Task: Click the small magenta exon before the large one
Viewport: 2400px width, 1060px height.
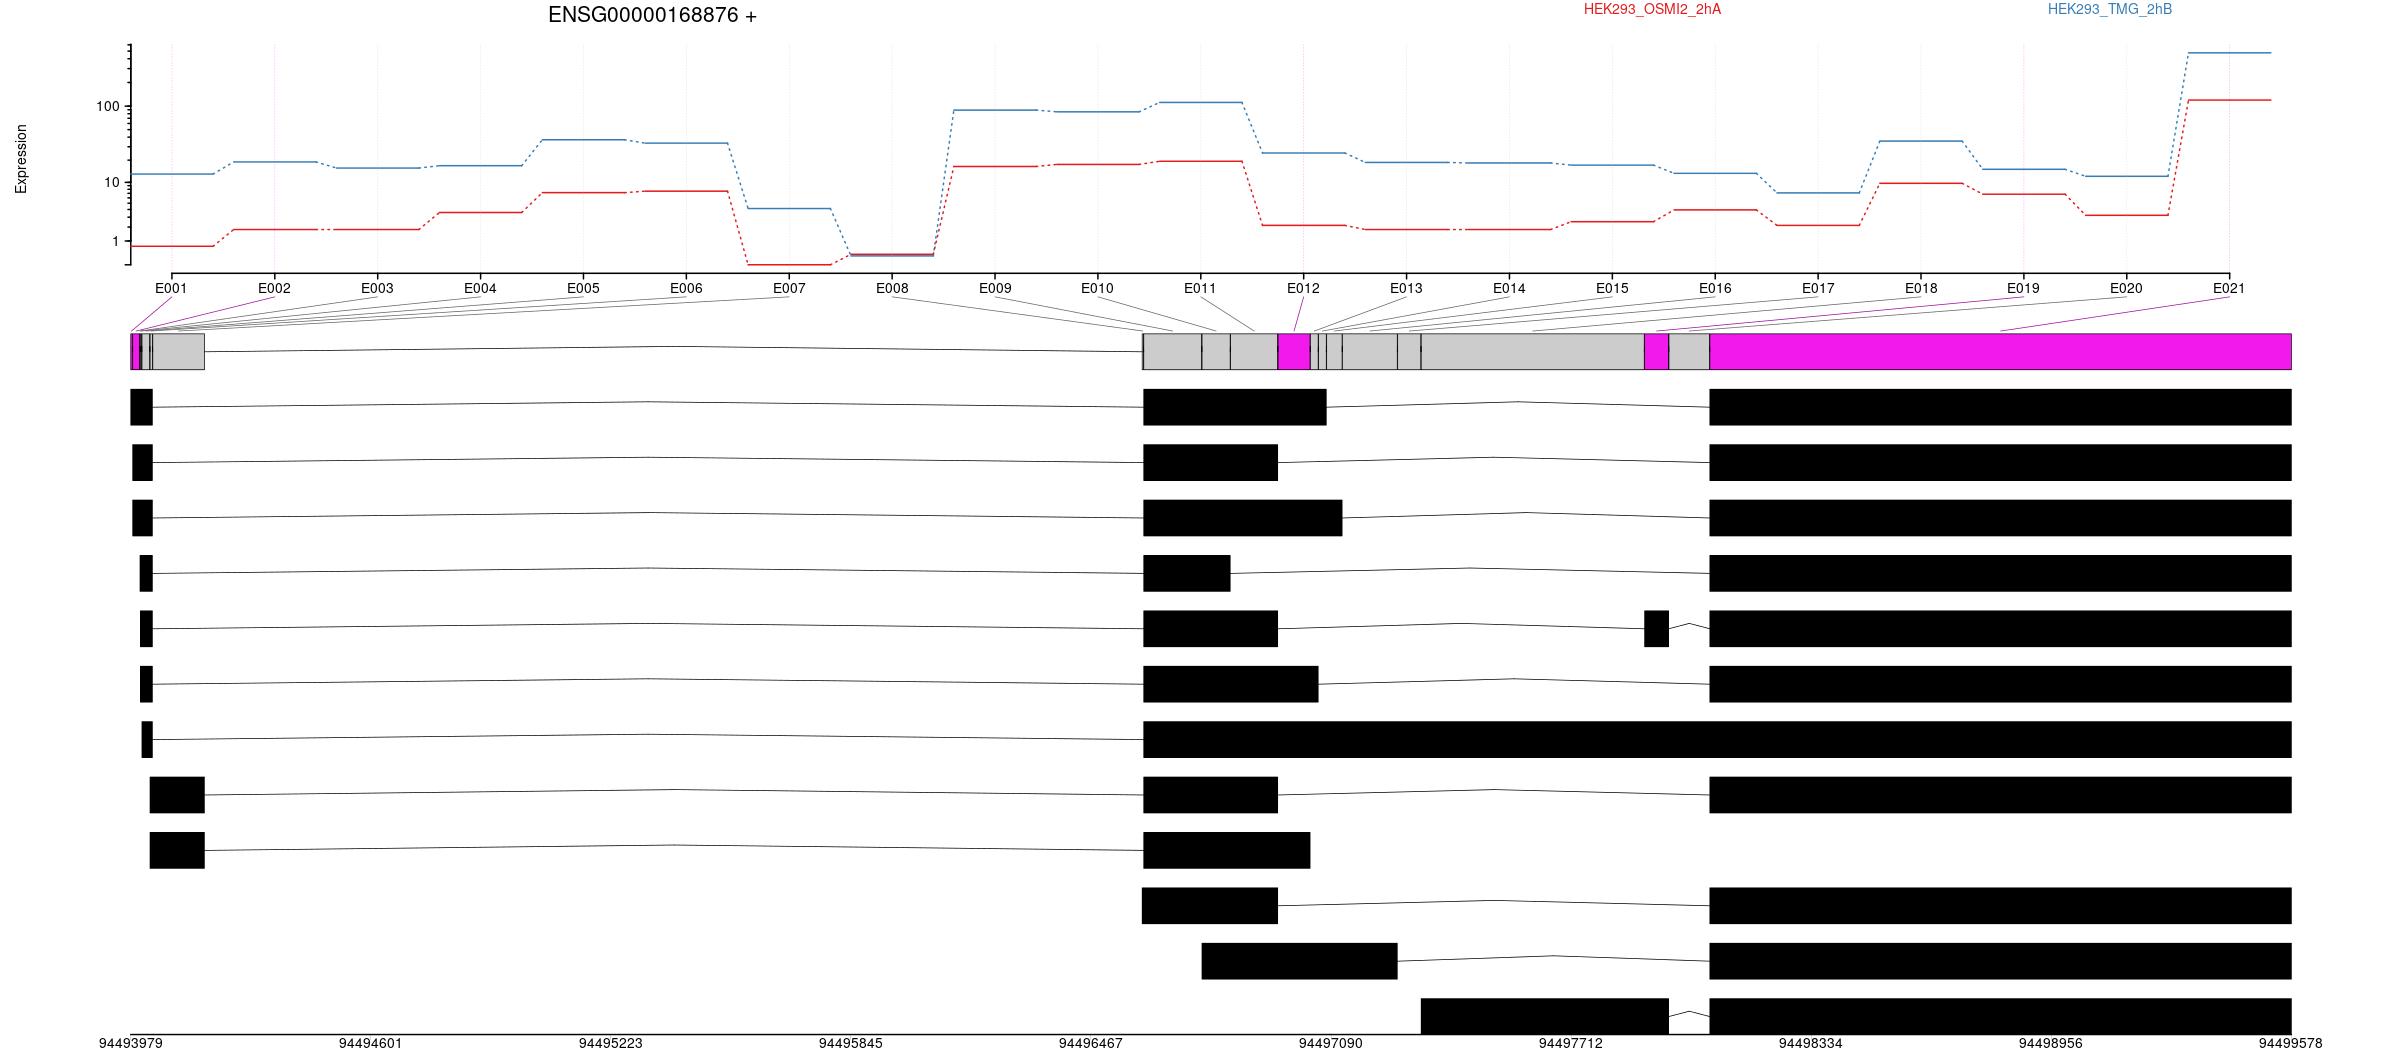Action: coord(1656,351)
